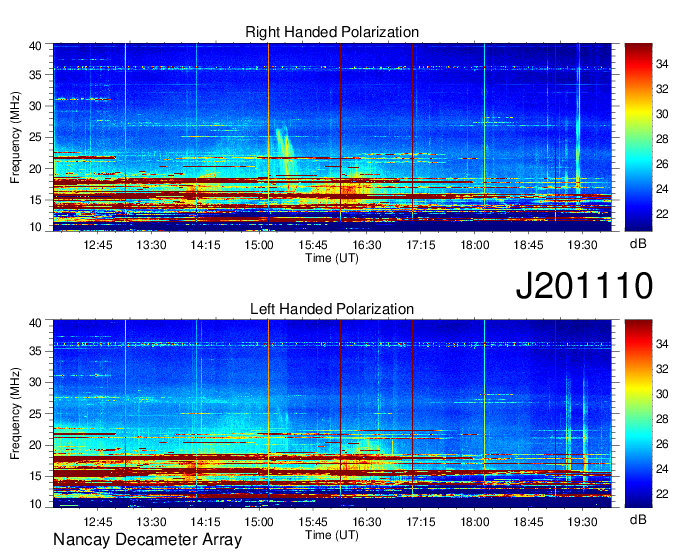
Task: Click the "Right Handed Polarization" plot title
Action: [332, 32]
